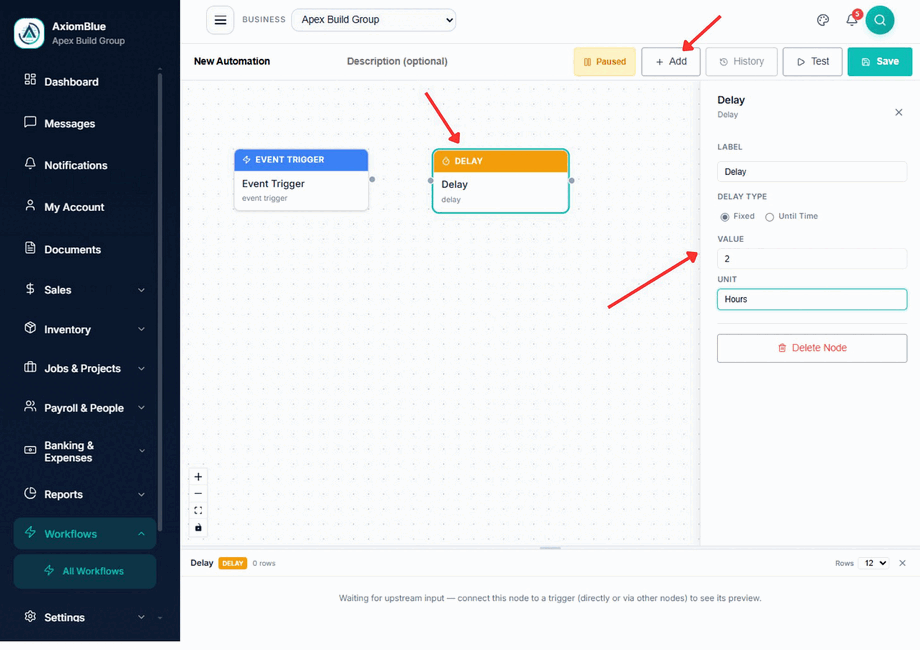Screen dimensions: 920x650
Task: Click the Messages chat bubble icon
Action: coord(30,122)
